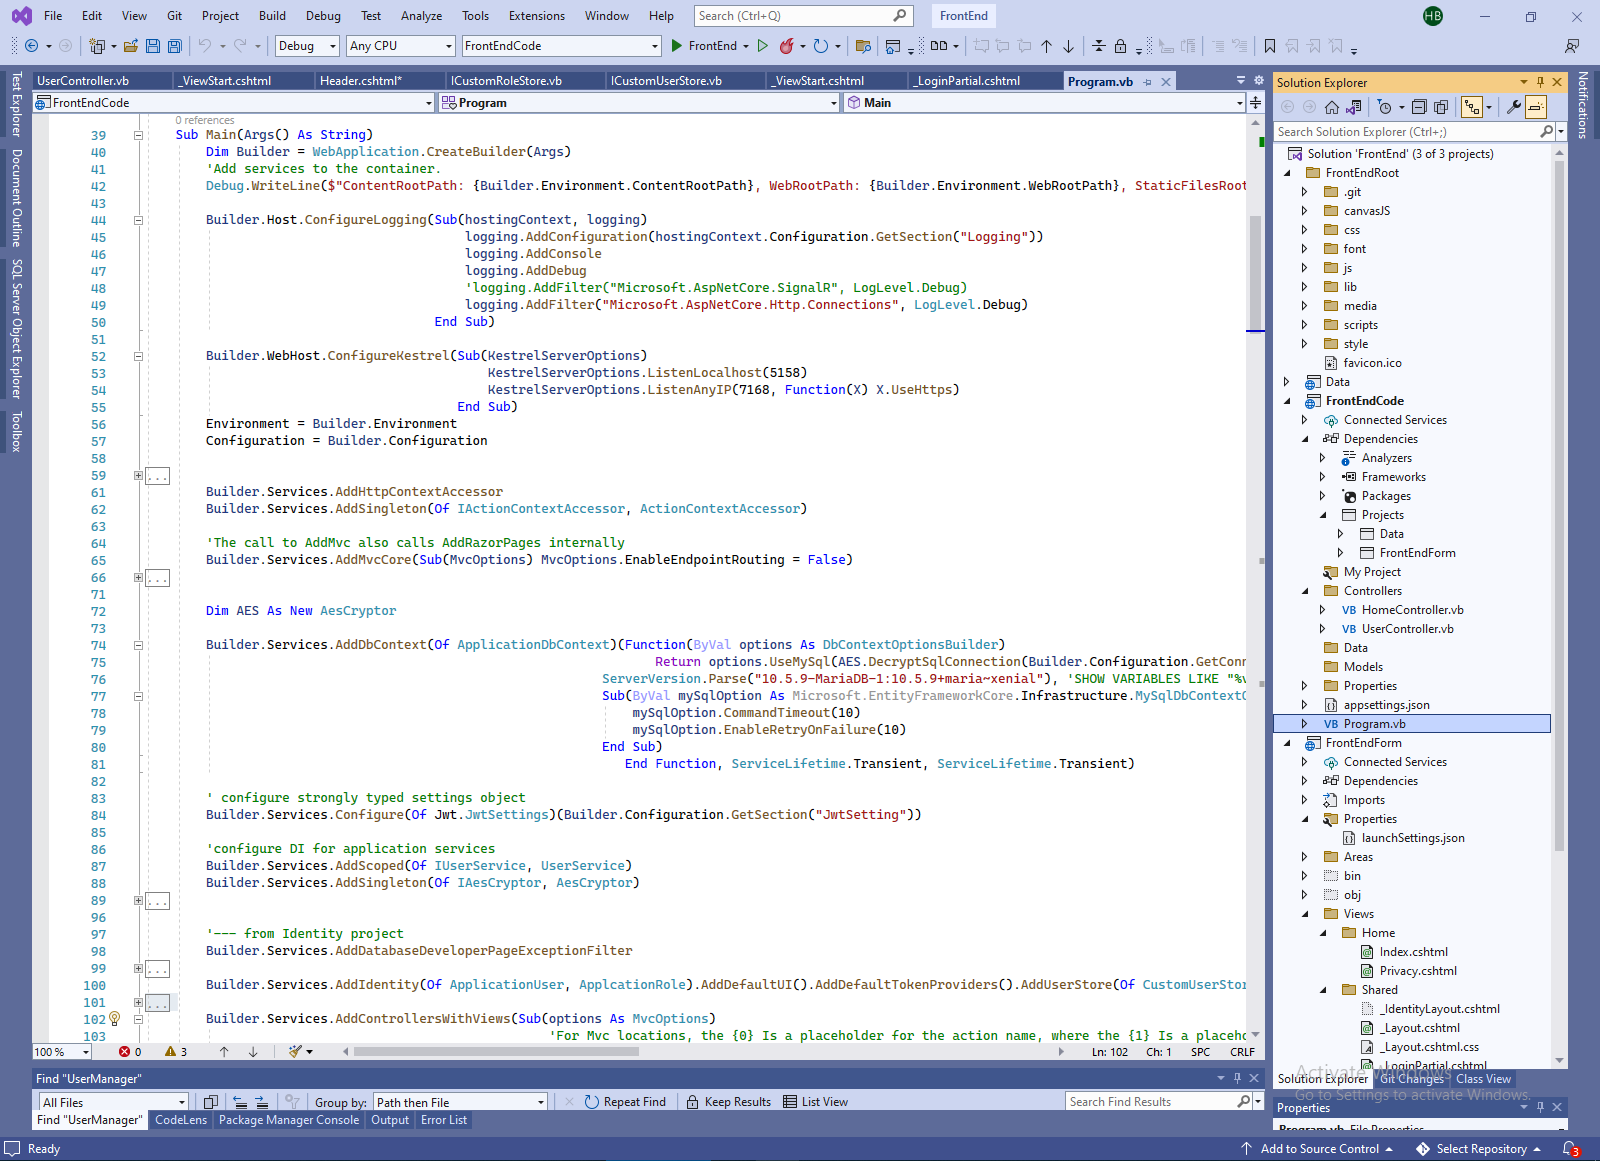Click the Collapse All icon in Solution Explorer
Screen dimensions: 1600x1161
tap(1421, 107)
